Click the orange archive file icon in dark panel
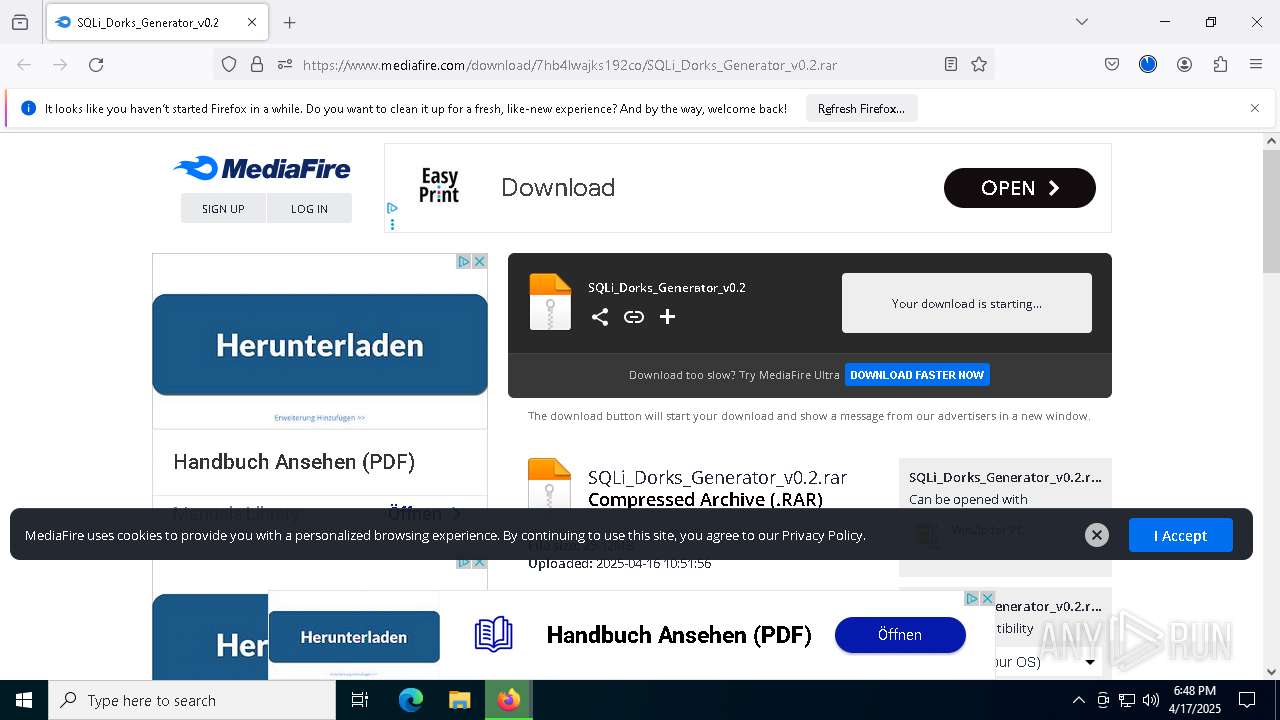This screenshot has width=1280, height=720. pos(550,302)
